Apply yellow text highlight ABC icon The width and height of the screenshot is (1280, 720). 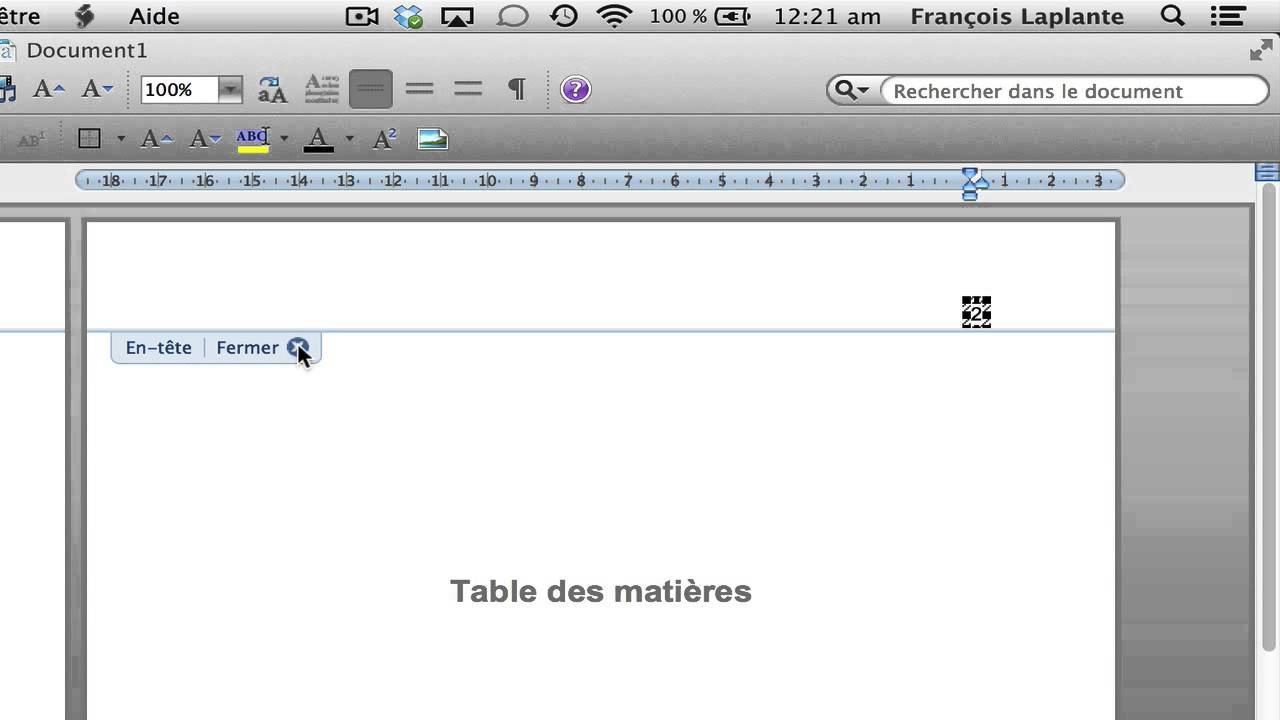coord(253,139)
